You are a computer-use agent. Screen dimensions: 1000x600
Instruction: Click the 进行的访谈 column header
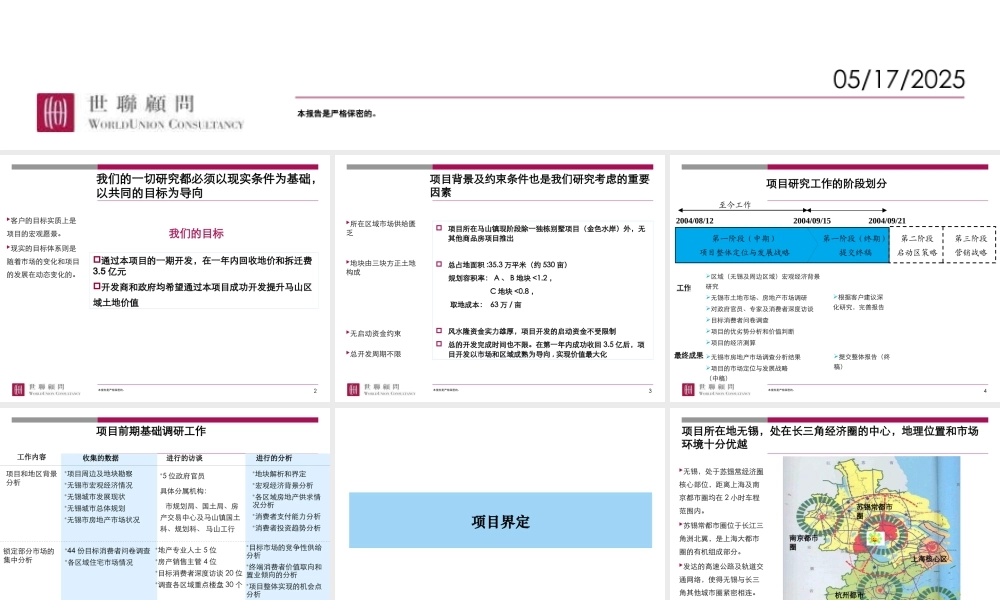184,458
